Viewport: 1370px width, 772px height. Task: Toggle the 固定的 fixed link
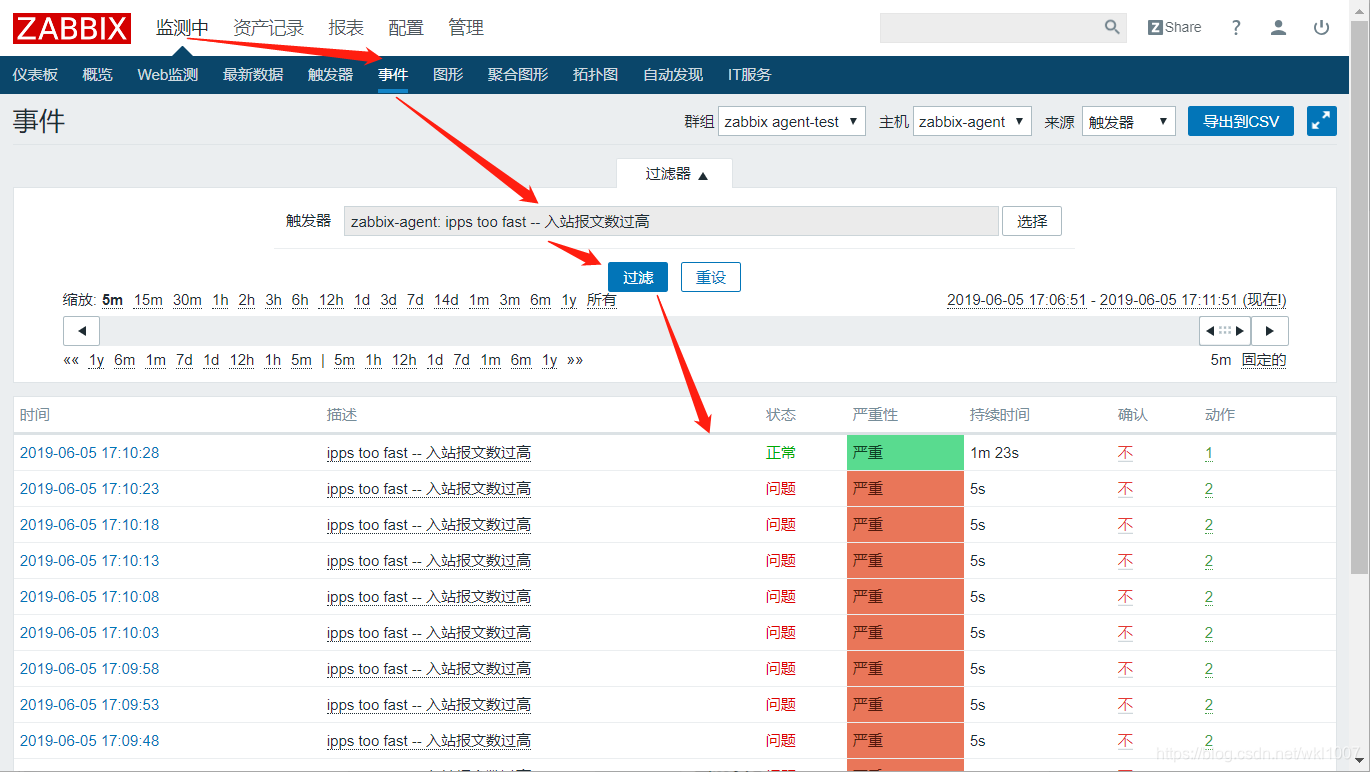1264,360
